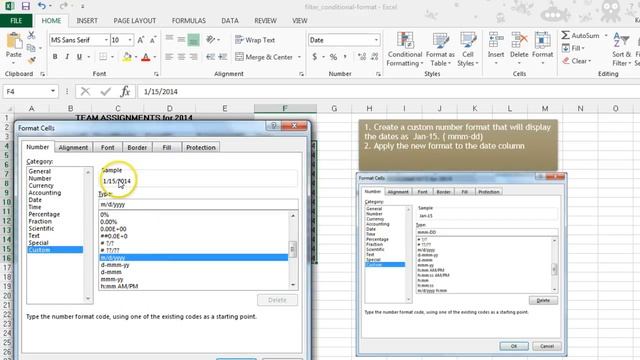Switch to REVIEW ribbon tab

pyautogui.click(x=265, y=20)
